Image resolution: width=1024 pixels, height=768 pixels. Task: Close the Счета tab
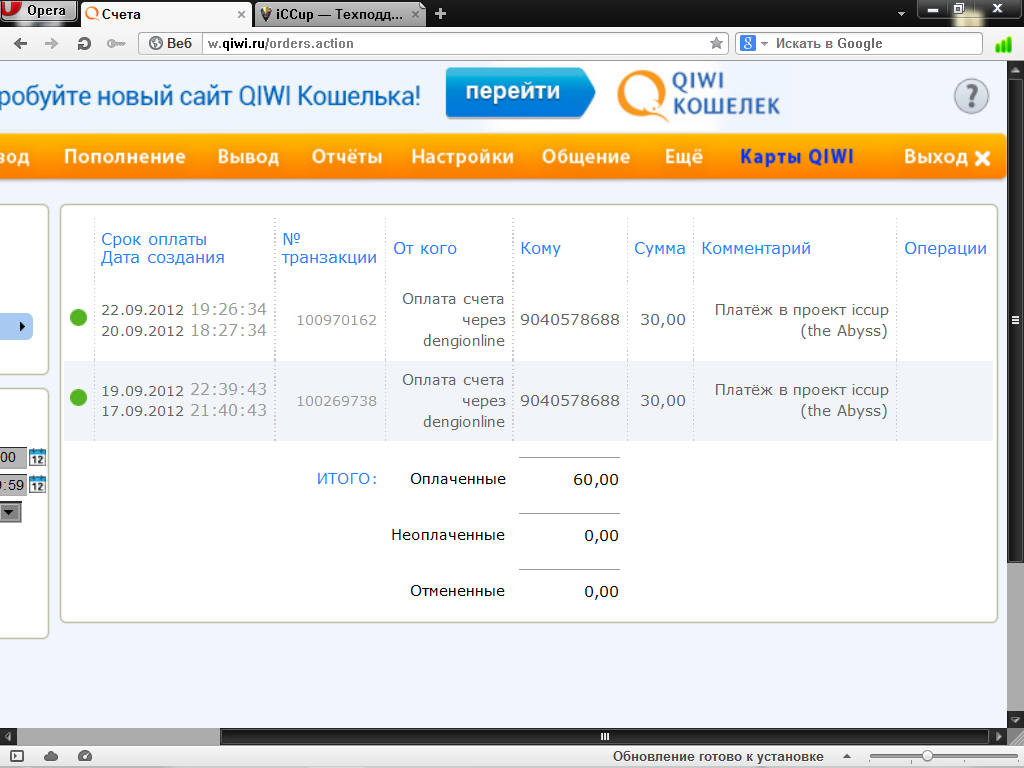241,14
